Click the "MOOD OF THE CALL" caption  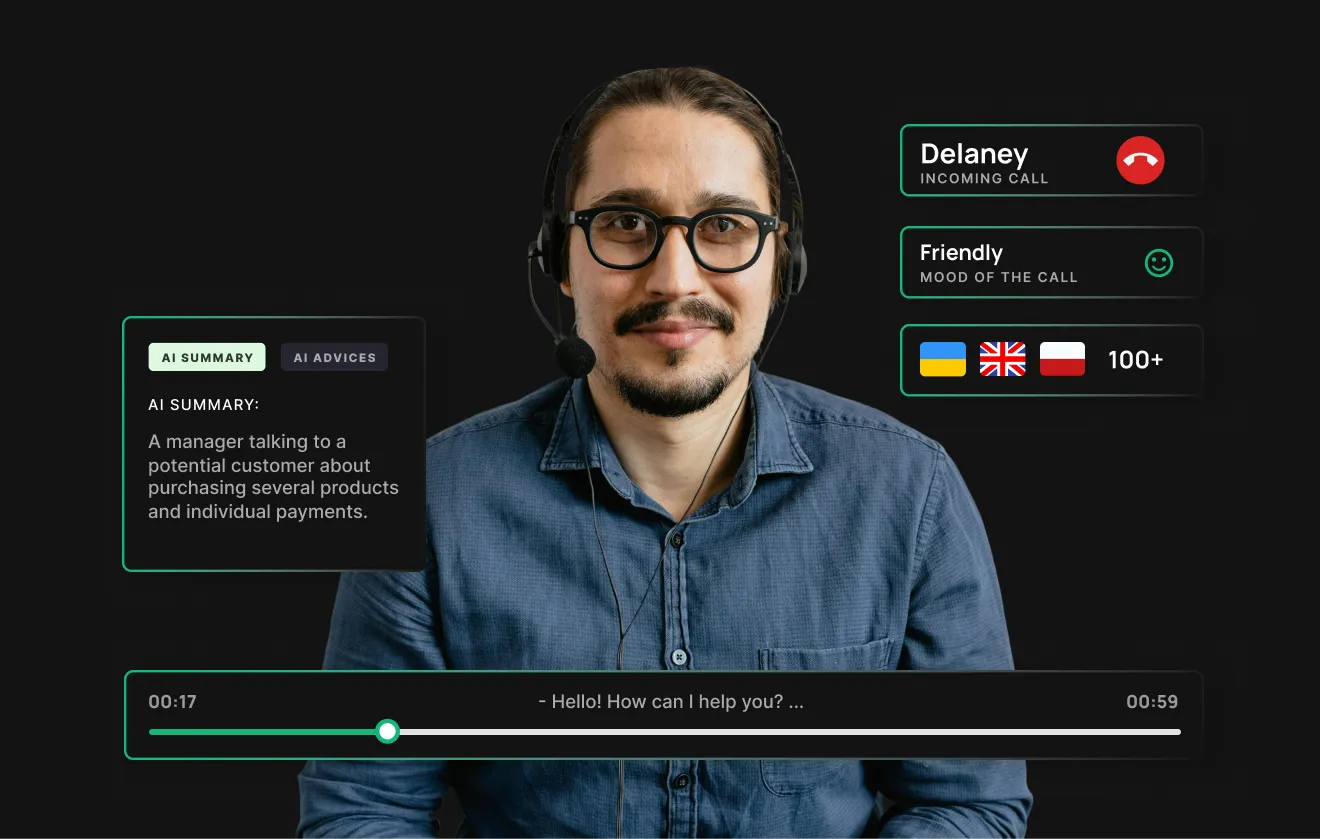[998, 278]
